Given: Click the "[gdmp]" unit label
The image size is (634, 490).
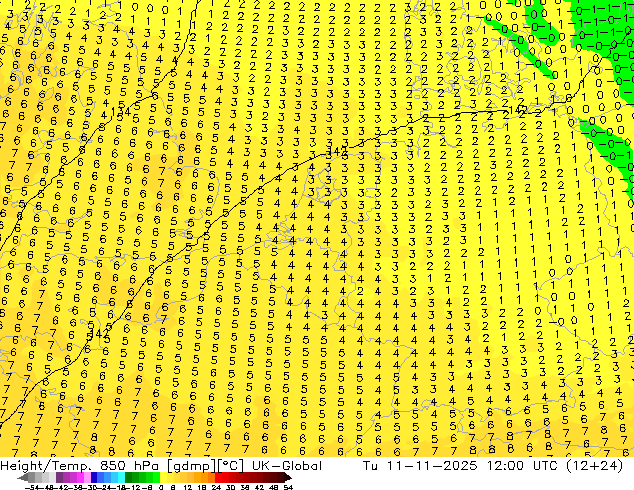Looking at the screenshot, I should (x=190, y=466).
